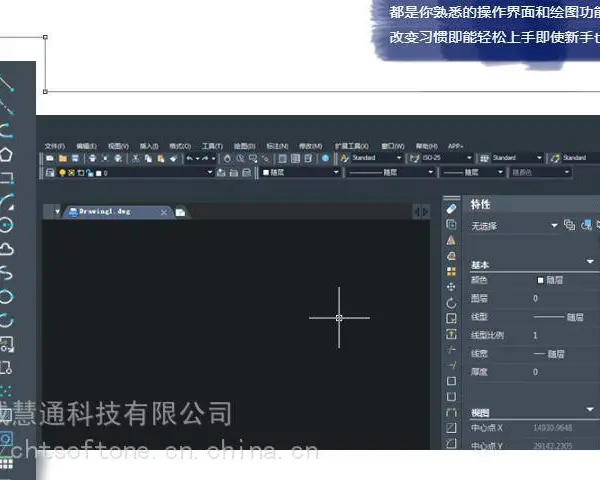Click the blue Help icon
The width and height of the screenshot is (600, 480).
[326, 158]
